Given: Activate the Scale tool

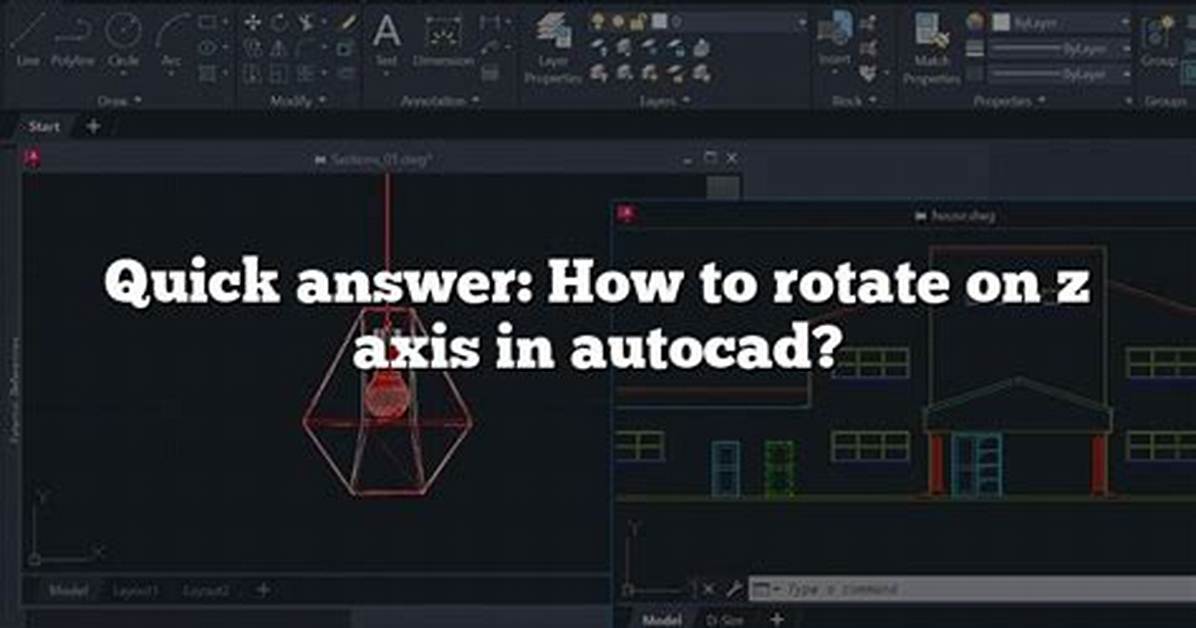Looking at the screenshot, I should click(x=279, y=74).
